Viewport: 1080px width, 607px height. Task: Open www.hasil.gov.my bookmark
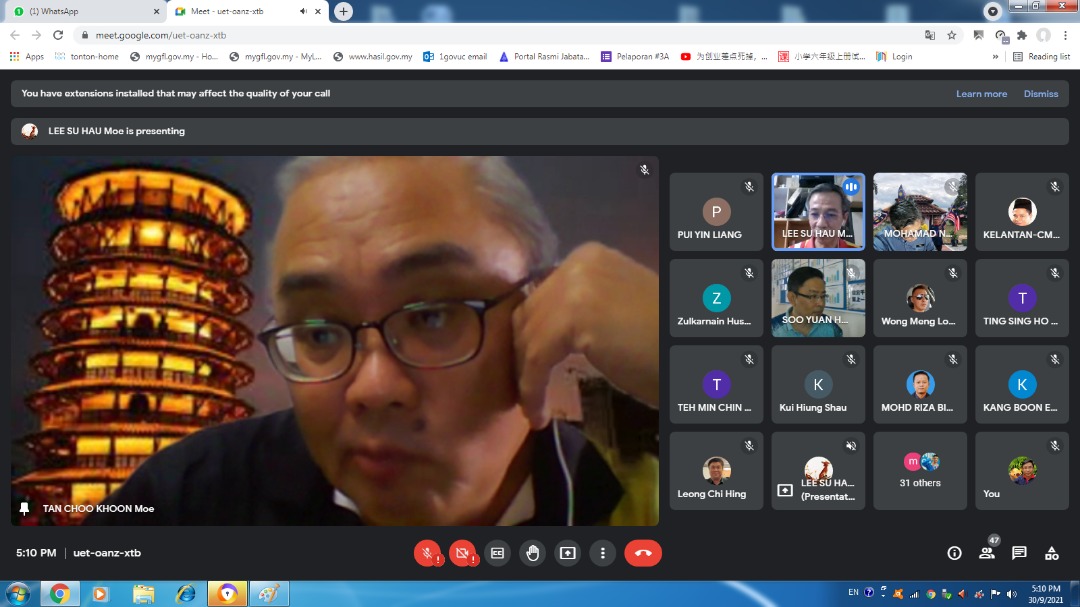point(373,56)
